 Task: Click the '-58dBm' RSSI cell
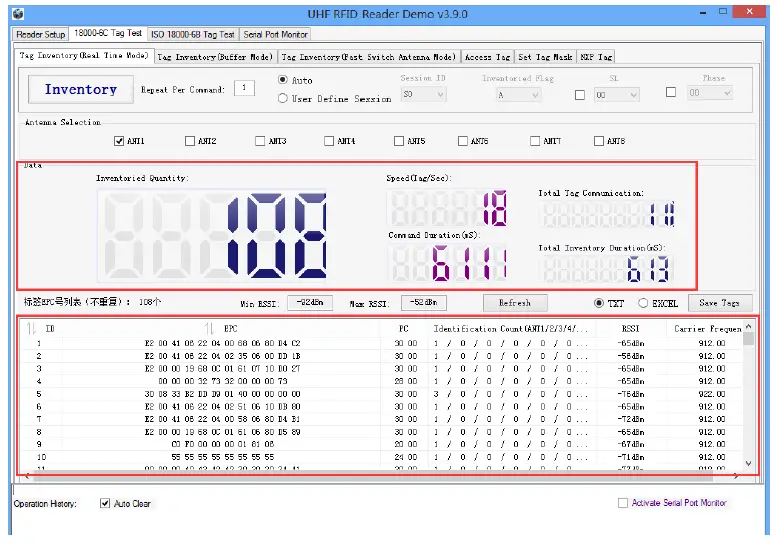(631, 356)
